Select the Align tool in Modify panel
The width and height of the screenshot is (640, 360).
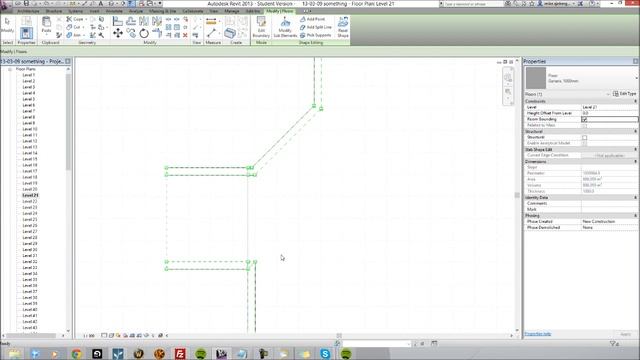pos(118,21)
